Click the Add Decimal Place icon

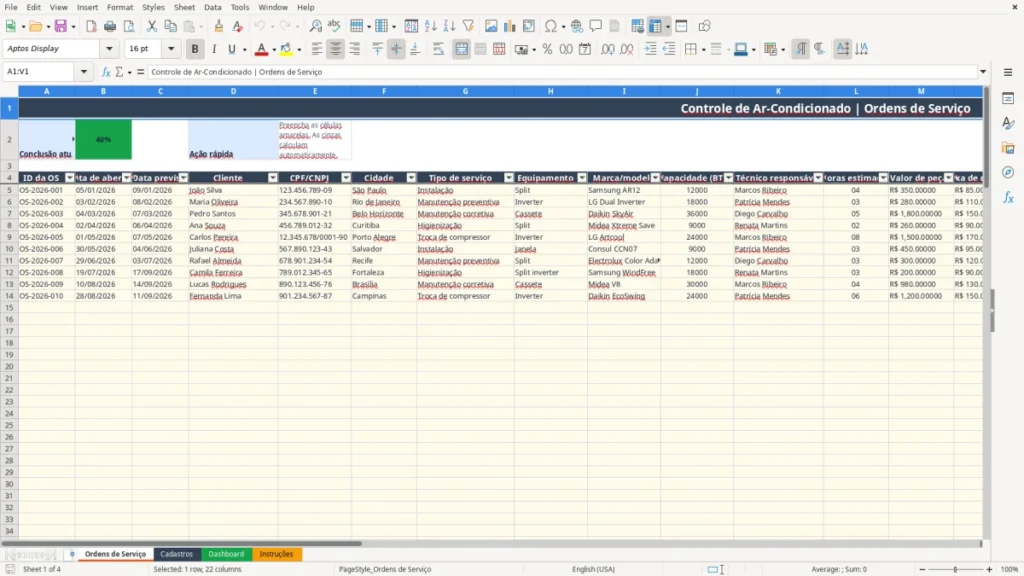(607, 49)
